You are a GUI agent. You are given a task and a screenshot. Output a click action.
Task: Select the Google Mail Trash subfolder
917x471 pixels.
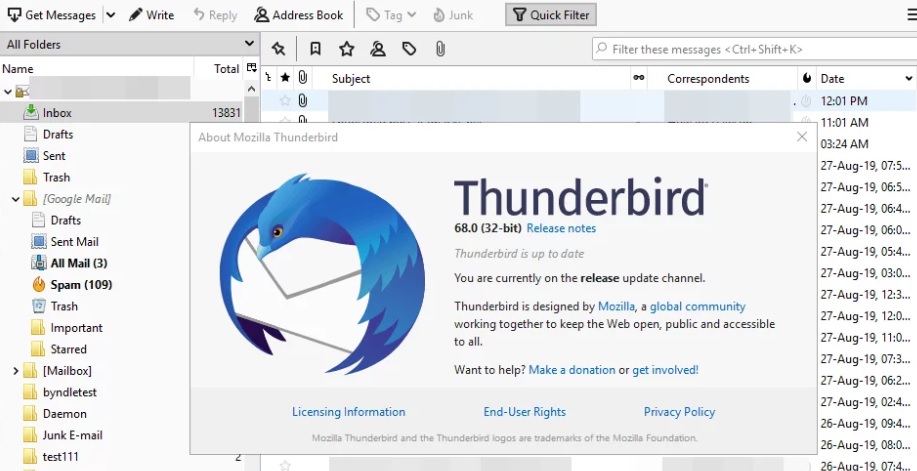(64, 306)
